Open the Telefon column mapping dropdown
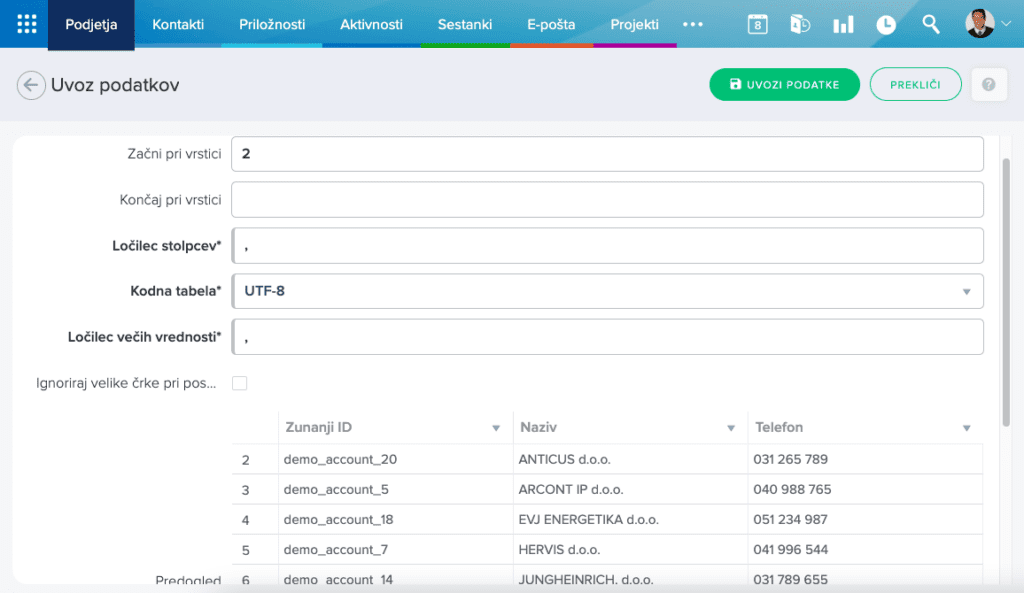The width and height of the screenshot is (1024, 593). pos(966,428)
